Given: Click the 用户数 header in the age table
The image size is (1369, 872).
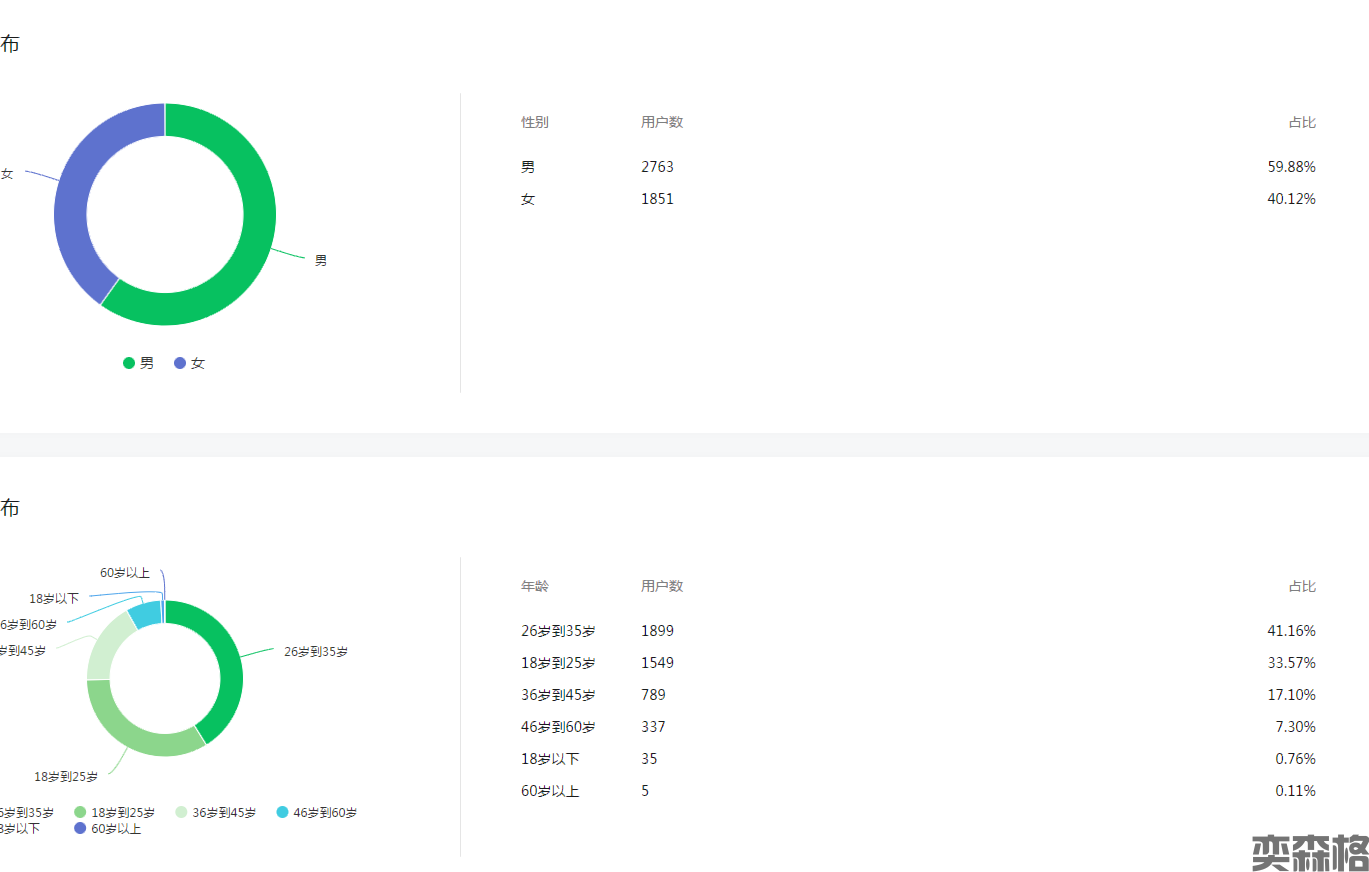Looking at the screenshot, I should click(x=661, y=586).
